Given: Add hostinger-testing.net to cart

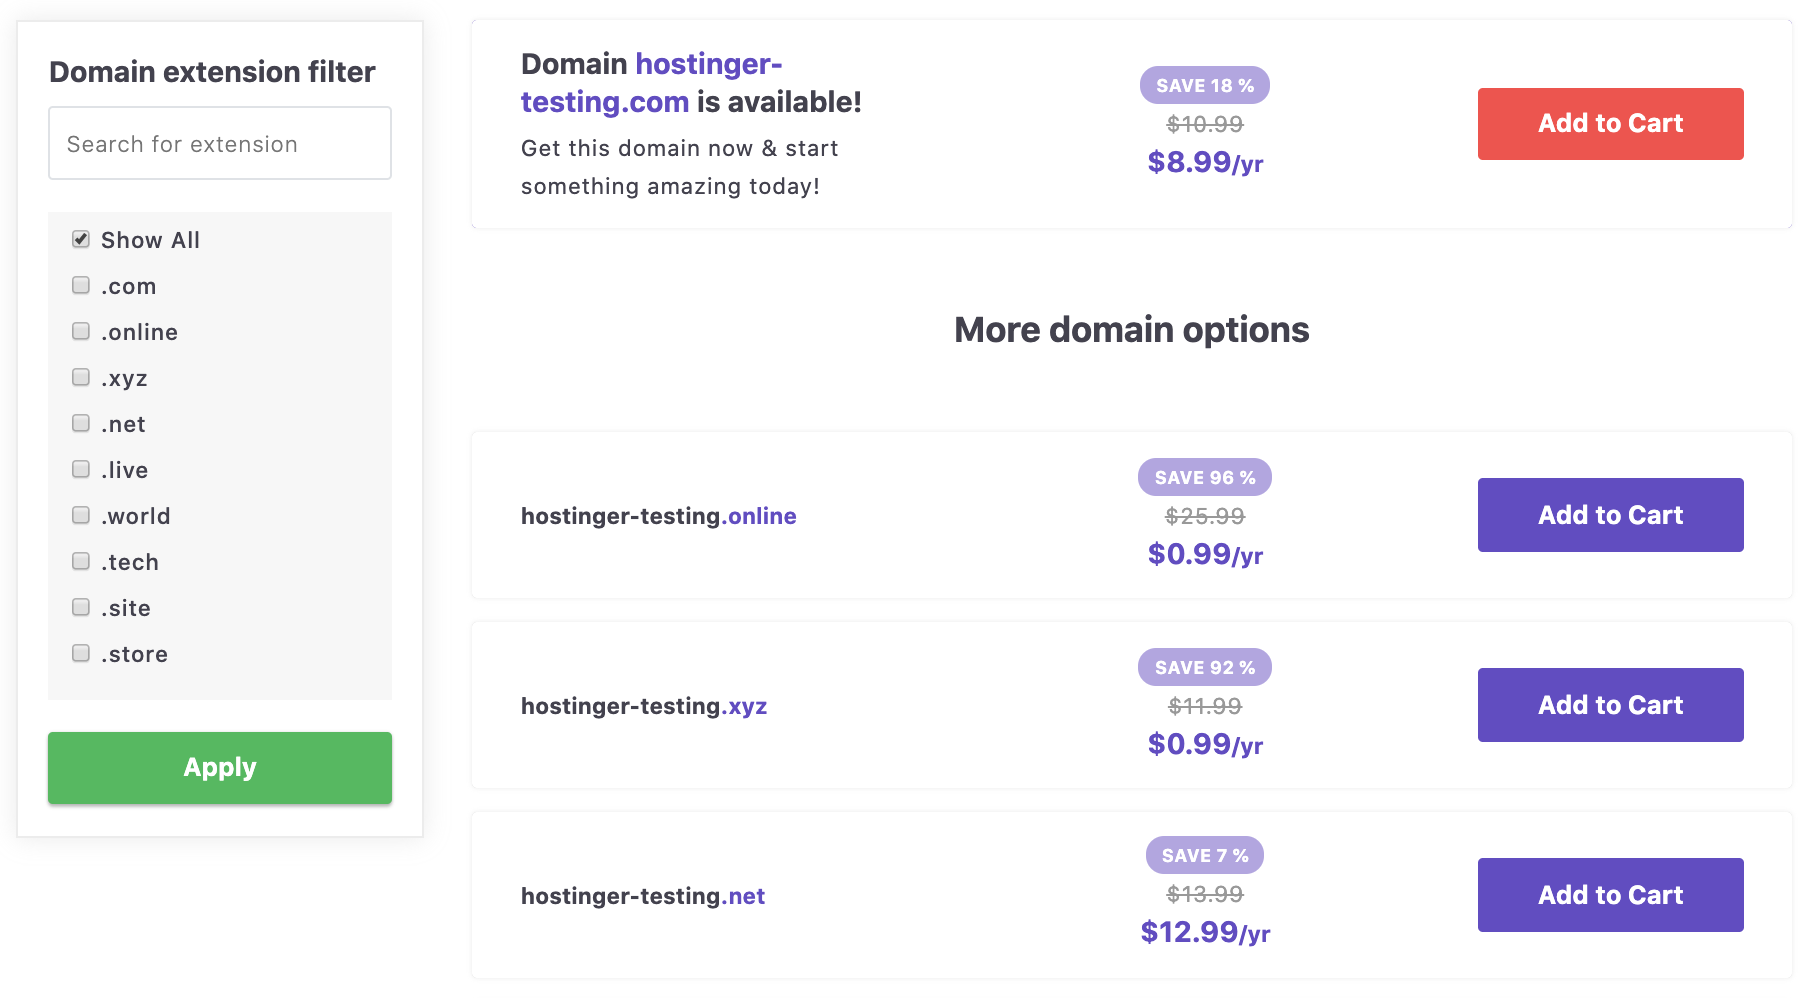Looking at the screenshot, I should 1610,895.
